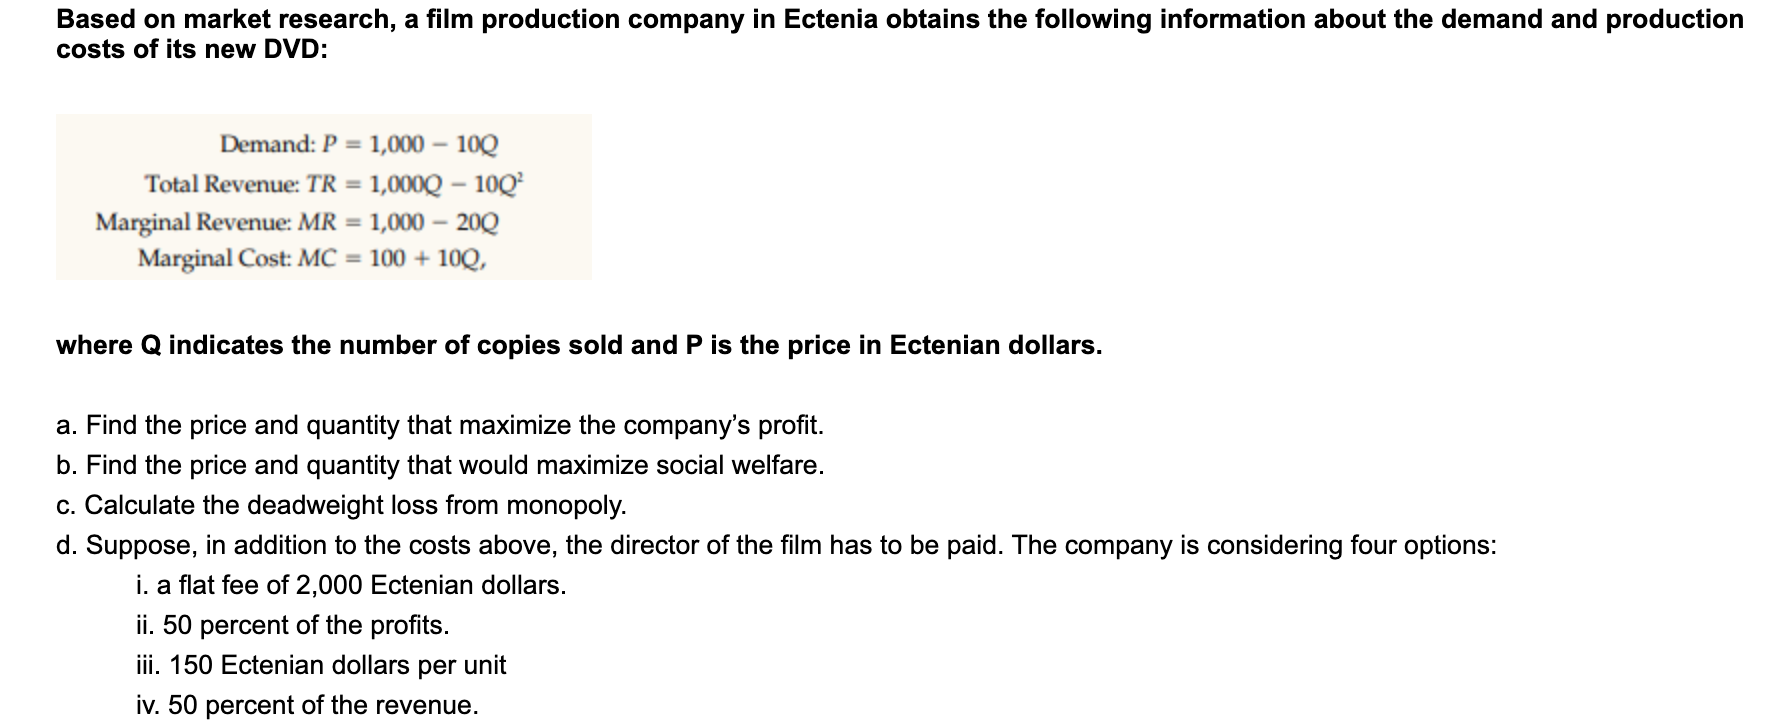The height and width of the screenshot is (726, 1783).
Task: Click question c on deadweight loss
Action: [341, 506]
